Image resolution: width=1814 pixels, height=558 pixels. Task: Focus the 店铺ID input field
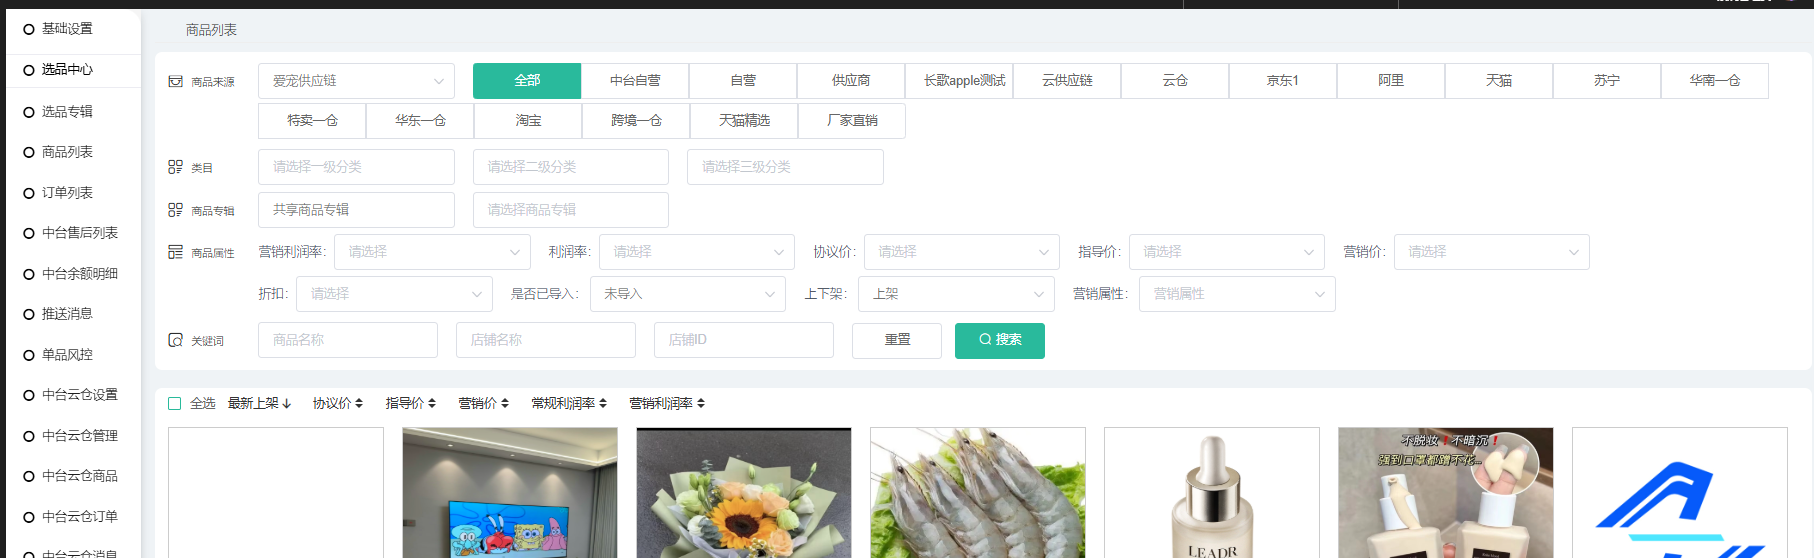[744, 340]
